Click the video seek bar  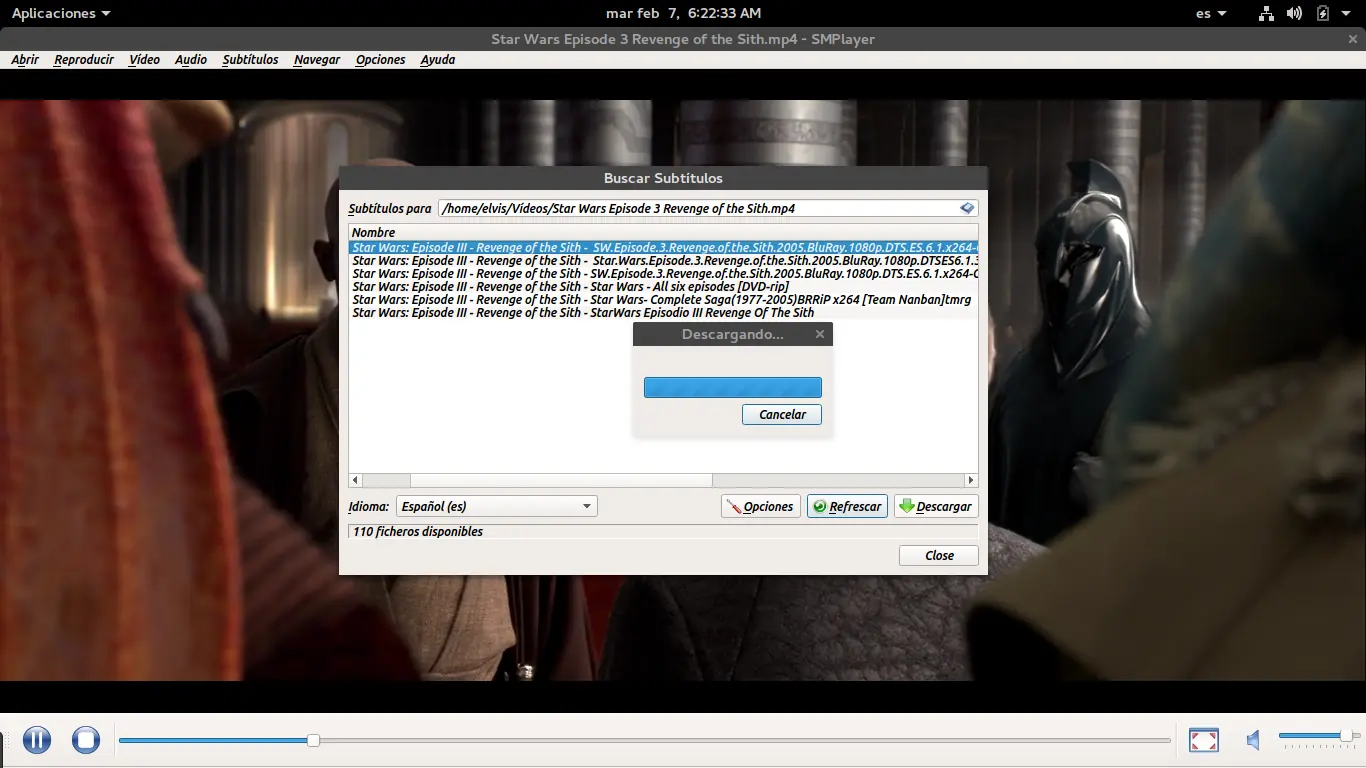pyautogui.click(x=644, y=740)
